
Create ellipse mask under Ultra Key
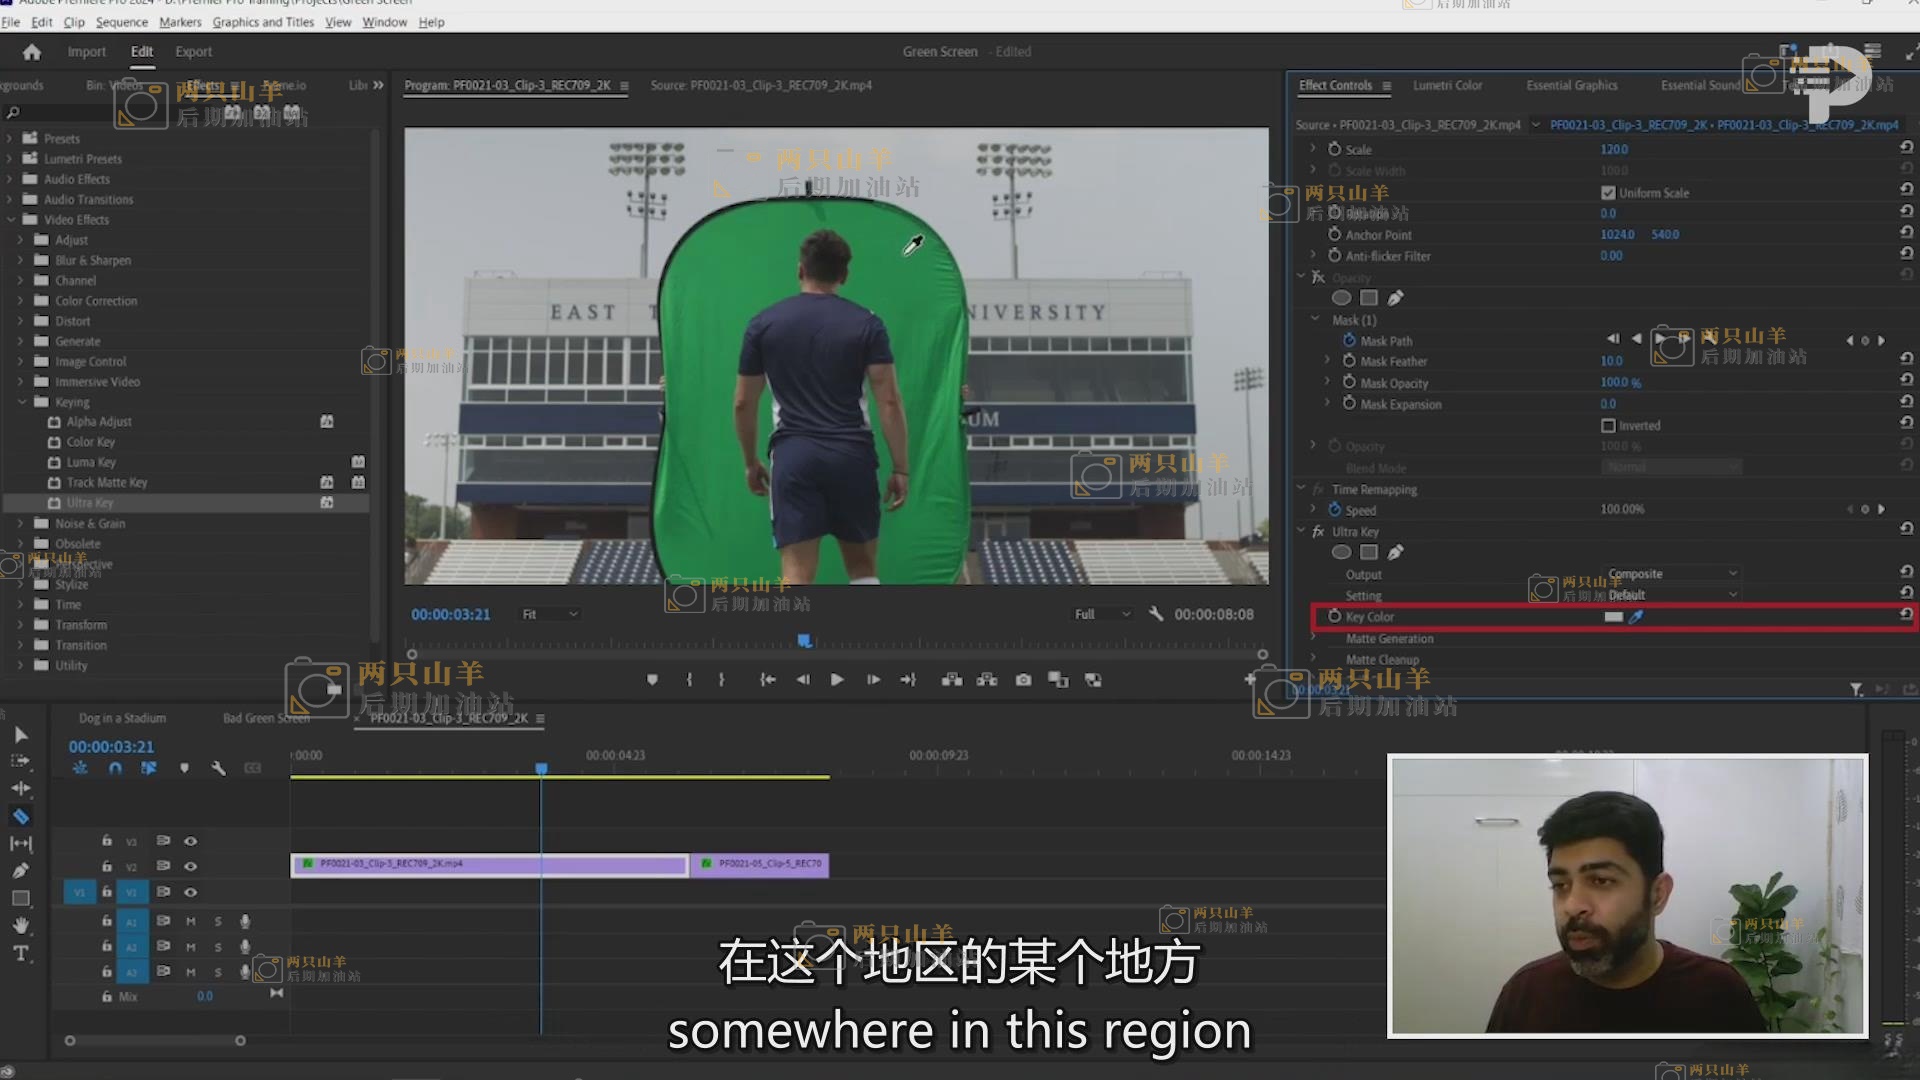pyautogui.click(x=1342, y=552)
